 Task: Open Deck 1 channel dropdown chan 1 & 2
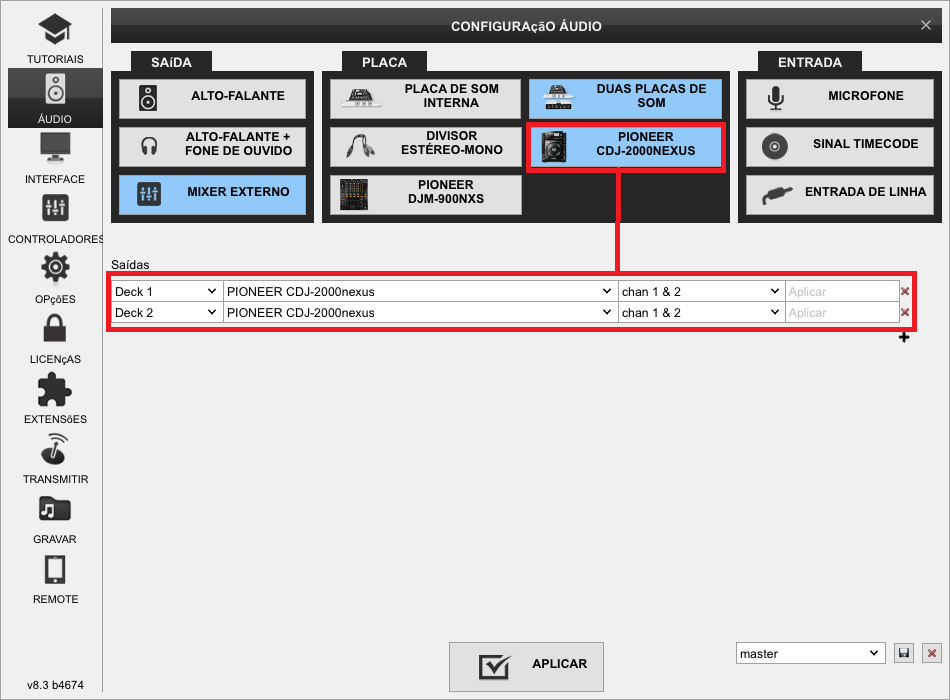coord(702,292)
